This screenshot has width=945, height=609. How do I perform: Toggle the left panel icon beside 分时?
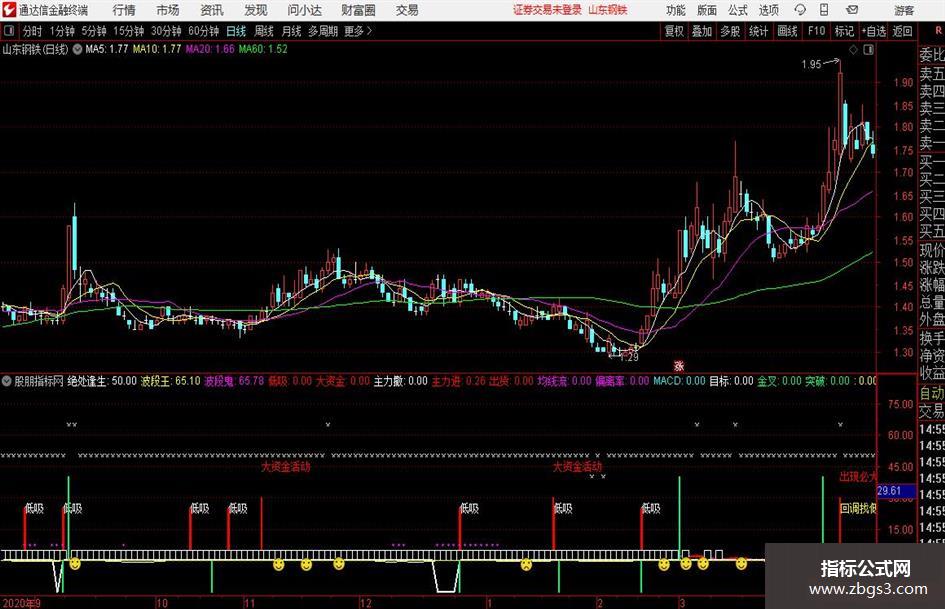tap(9, 31)
